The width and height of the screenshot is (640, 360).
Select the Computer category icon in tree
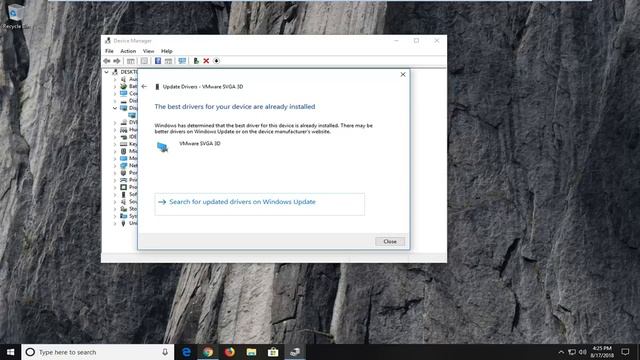click(124, 93)
